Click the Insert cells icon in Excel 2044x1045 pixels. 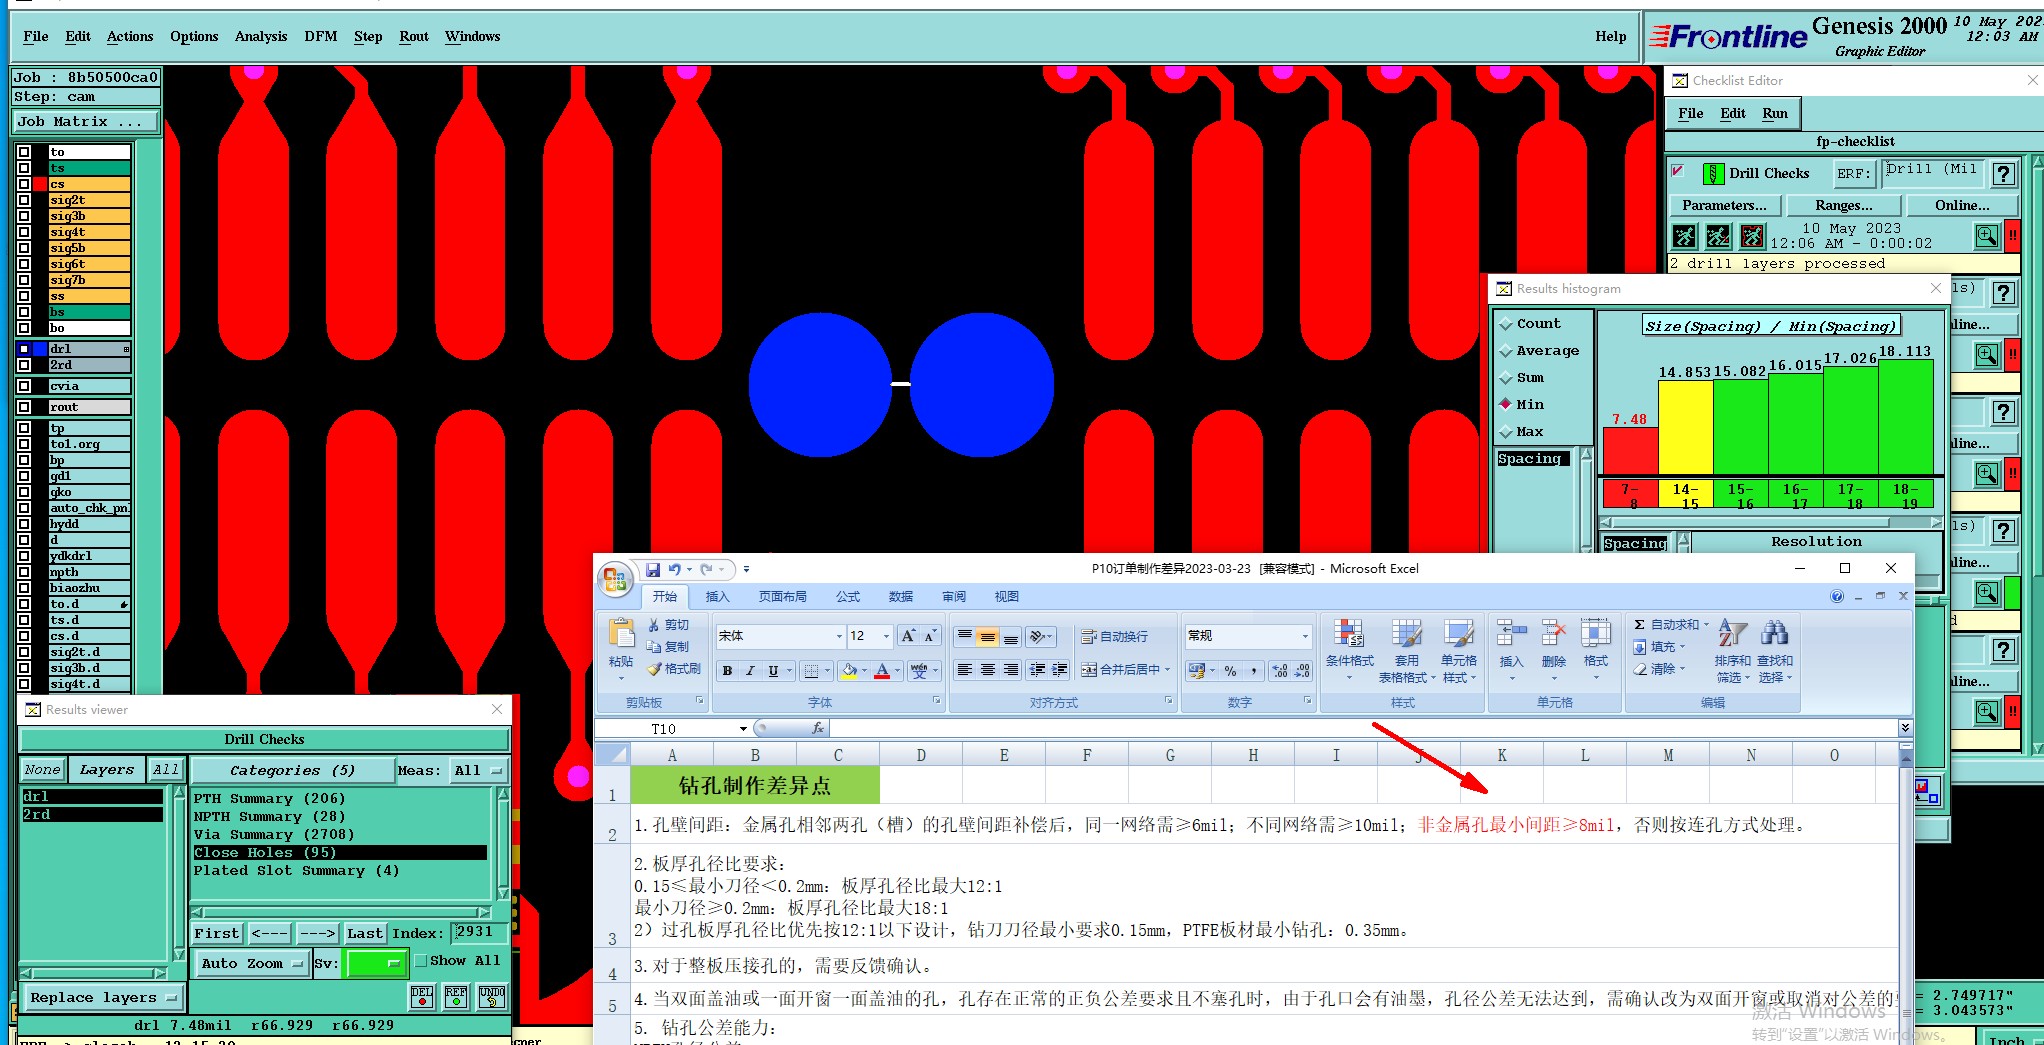tap(1511, 634)
